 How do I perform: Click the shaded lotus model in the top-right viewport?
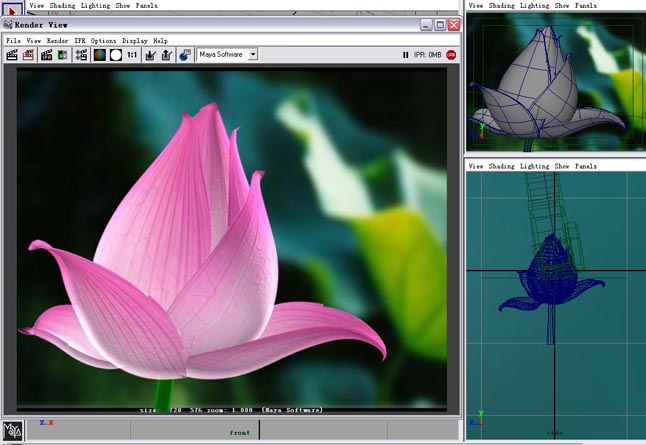(x=548, y=84)
